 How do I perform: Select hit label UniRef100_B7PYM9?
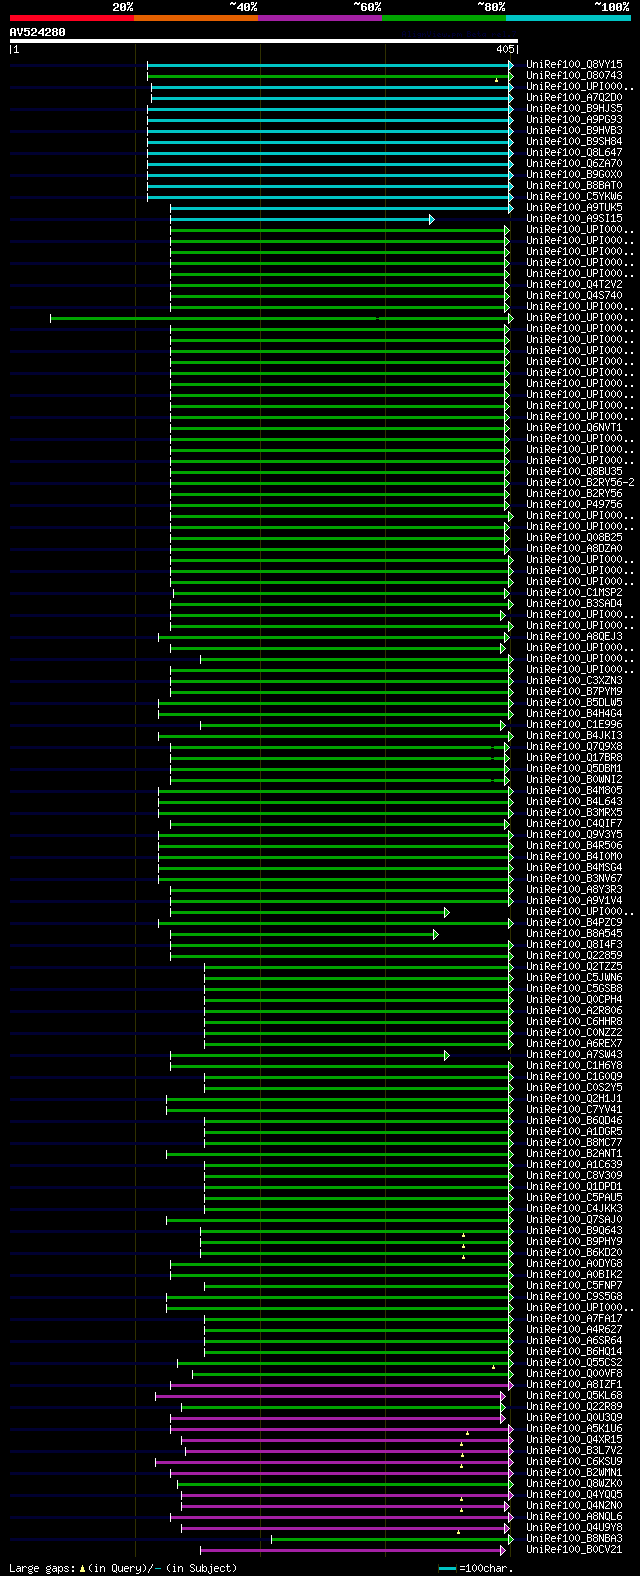(x=574, y=691)
